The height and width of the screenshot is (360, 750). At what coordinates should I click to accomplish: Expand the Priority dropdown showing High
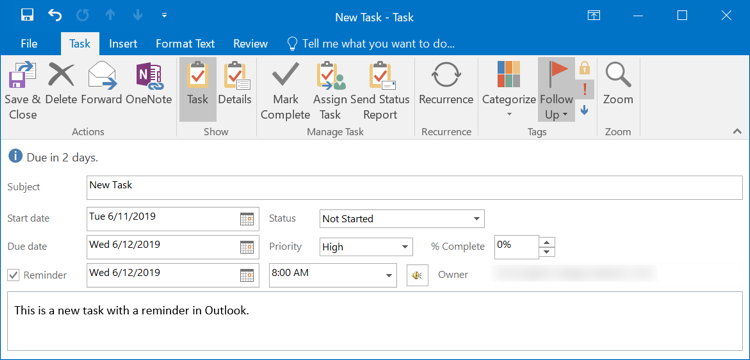click(404, 247)
